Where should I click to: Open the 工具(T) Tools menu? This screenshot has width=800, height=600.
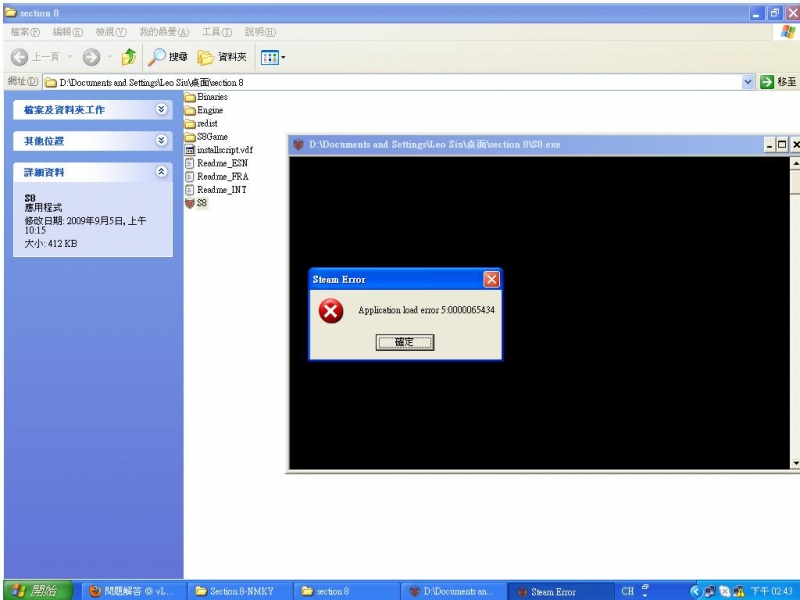[x=216, y=32]
